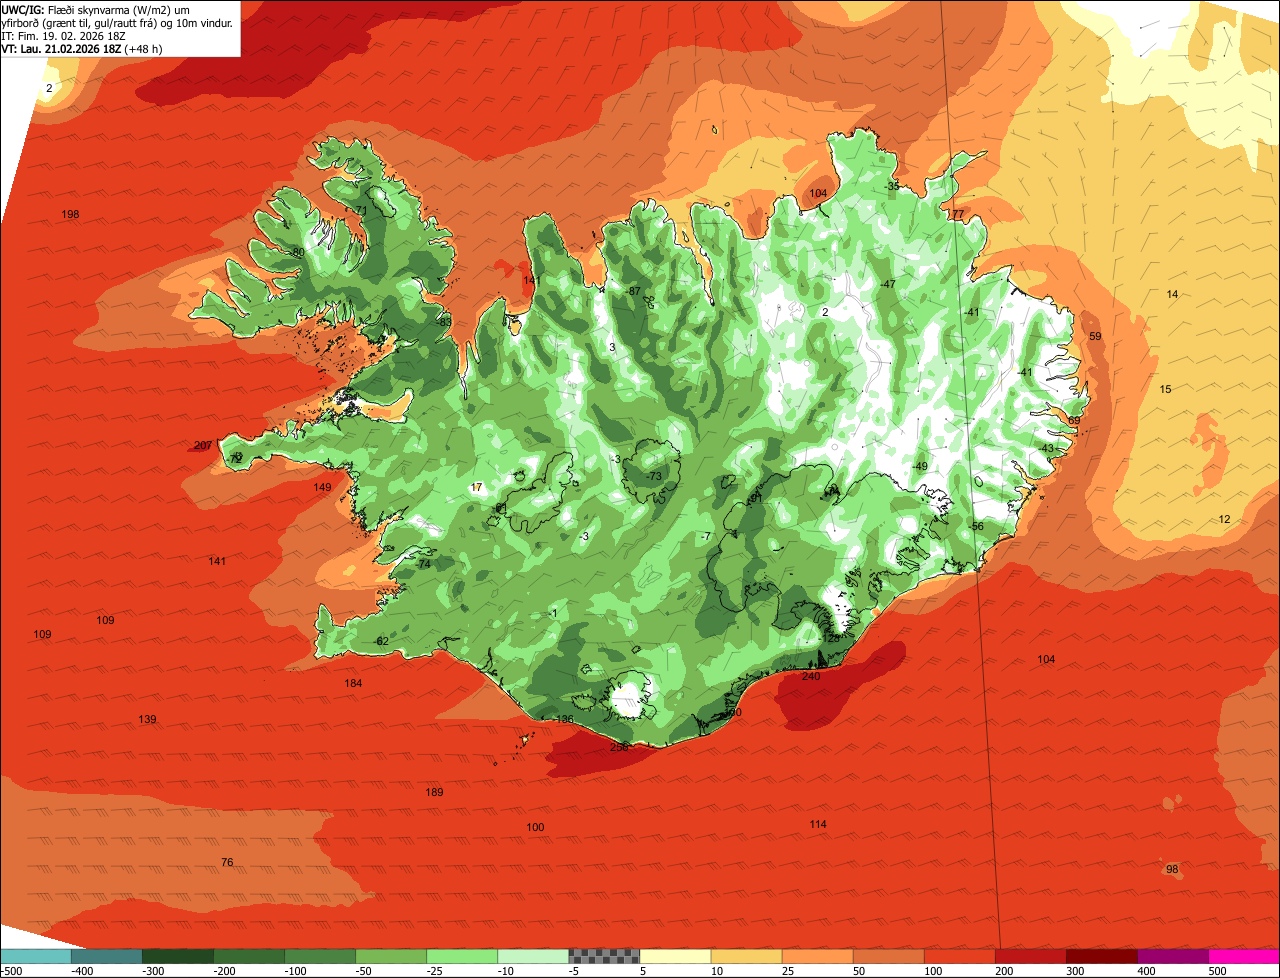Click the legend label 500

pos(1217,970)
